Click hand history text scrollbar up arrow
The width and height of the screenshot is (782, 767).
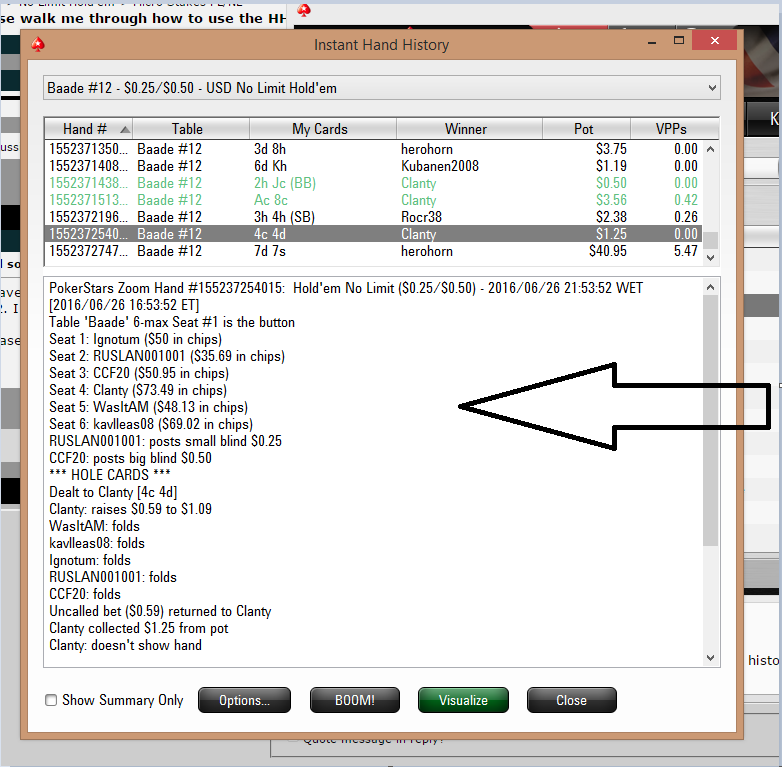point(711,287)
